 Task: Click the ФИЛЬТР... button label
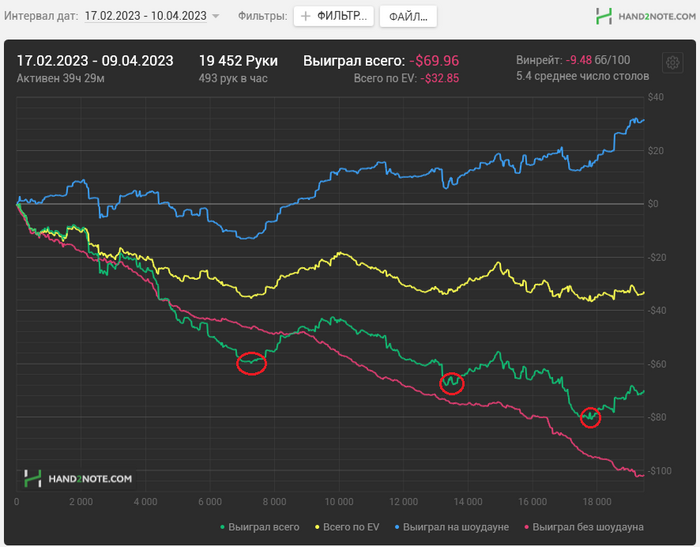pos(342,16)
